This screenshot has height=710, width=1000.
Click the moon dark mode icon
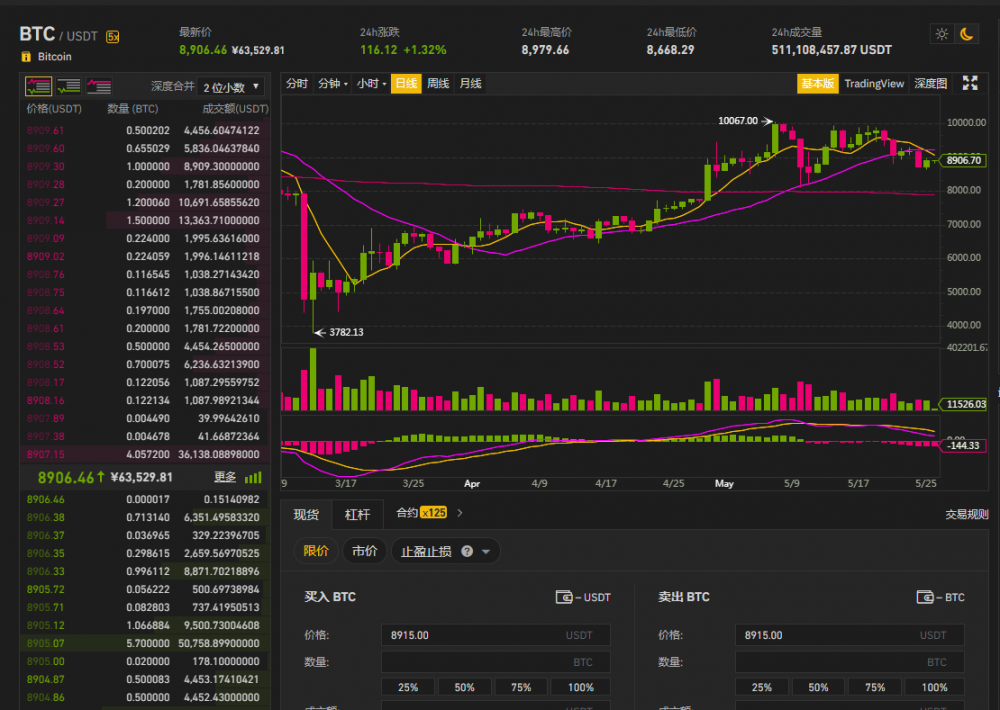coord(967,33)
